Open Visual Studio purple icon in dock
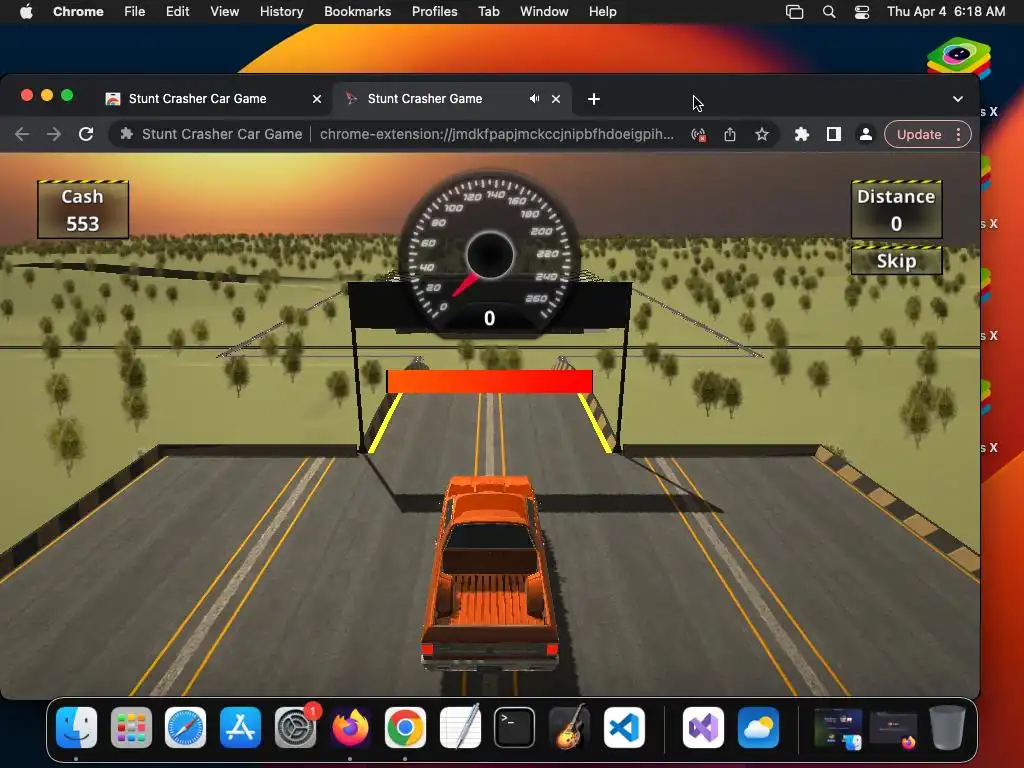Image resolution: width=1024 pixels, height=768 pixels. pyautogui.click(x=703, y=728)
